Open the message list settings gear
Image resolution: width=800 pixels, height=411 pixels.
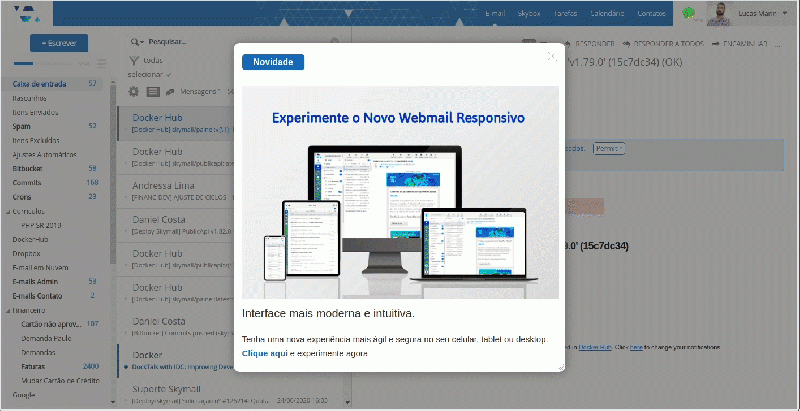(134, 91)
